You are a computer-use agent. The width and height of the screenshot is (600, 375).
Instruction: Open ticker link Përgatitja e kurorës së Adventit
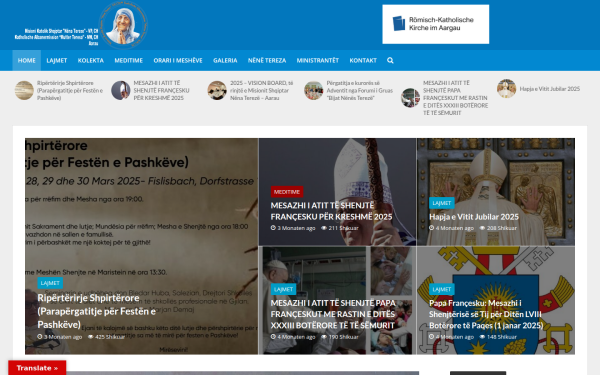[360, 90]
